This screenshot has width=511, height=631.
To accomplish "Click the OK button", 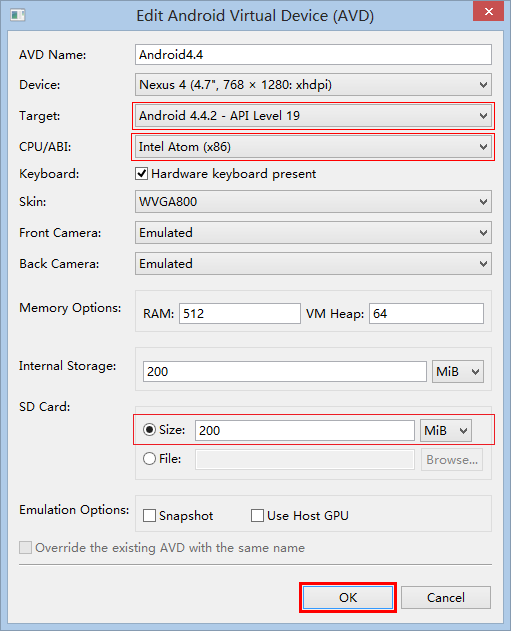I will click(348, 598).
